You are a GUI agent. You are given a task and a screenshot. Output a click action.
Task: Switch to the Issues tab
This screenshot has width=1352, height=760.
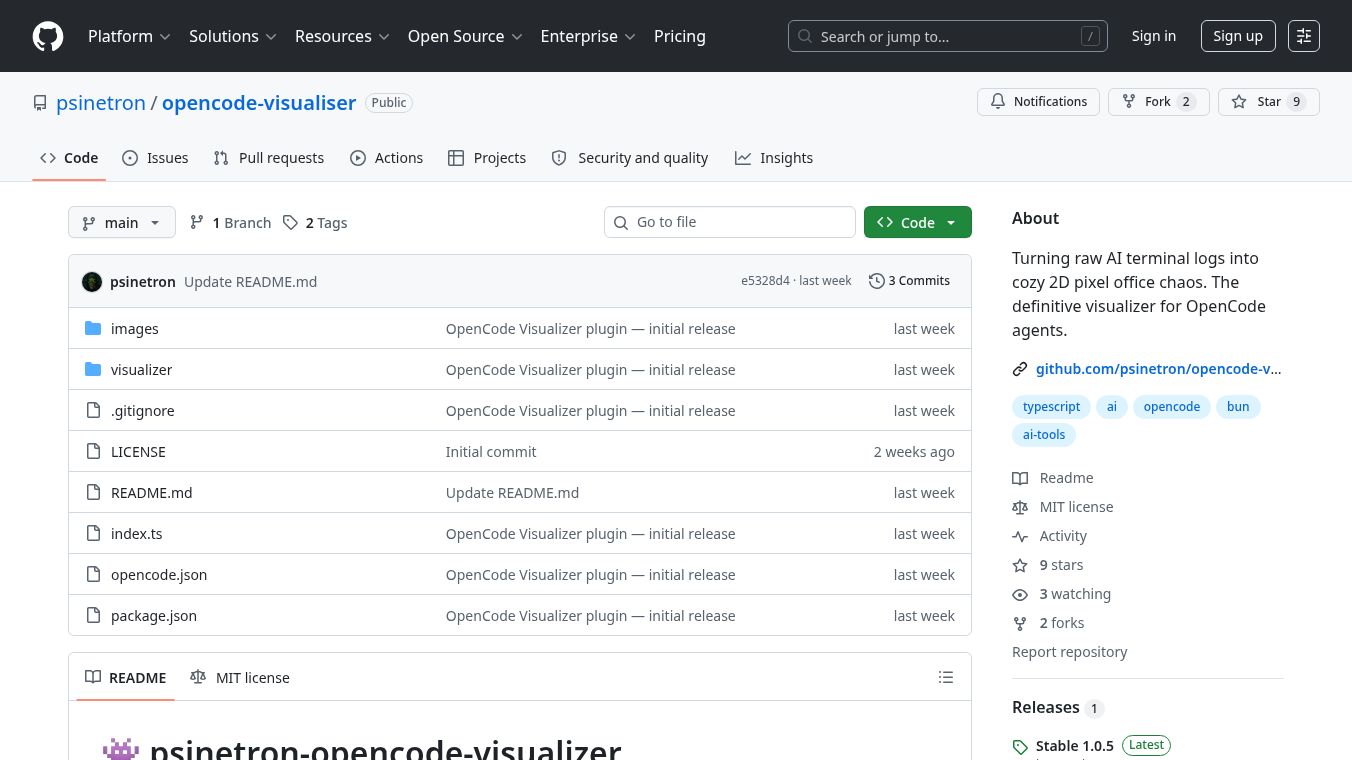pos(155,158)
